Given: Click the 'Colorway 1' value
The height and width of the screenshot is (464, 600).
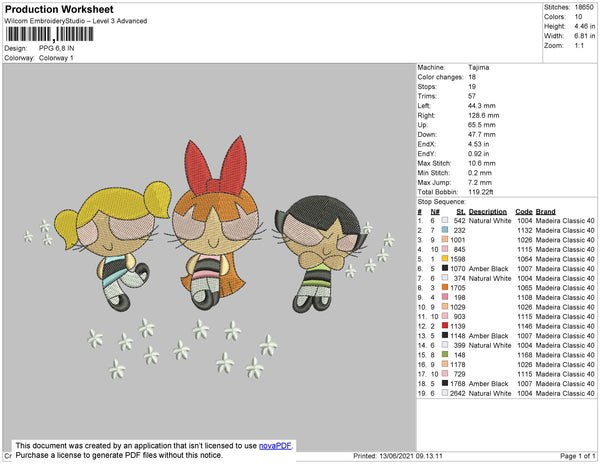Looking at the screenshot, I should tap(56, 58).
